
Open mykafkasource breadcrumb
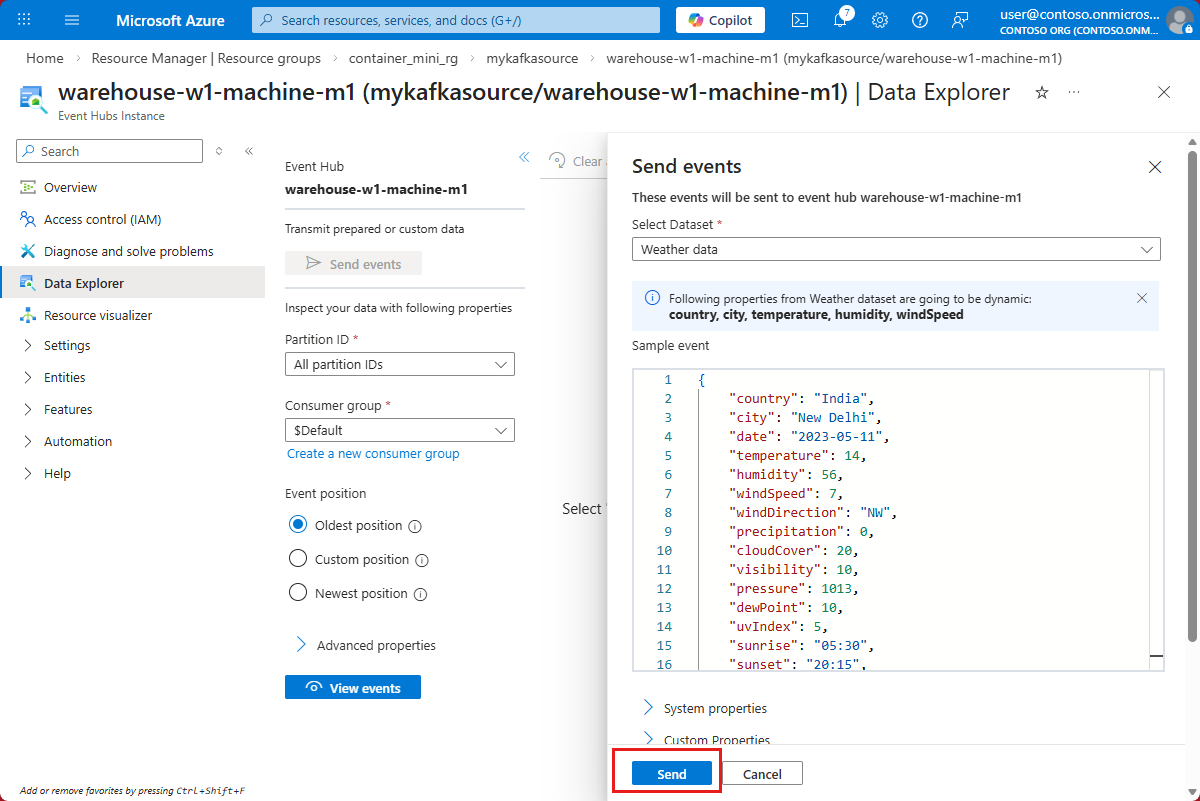[532, 58]
